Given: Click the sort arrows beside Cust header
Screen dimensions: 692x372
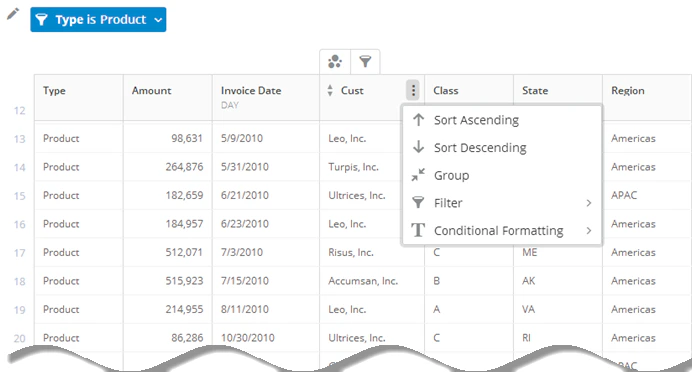Looking at the screenshot, I should coord(330,90).
